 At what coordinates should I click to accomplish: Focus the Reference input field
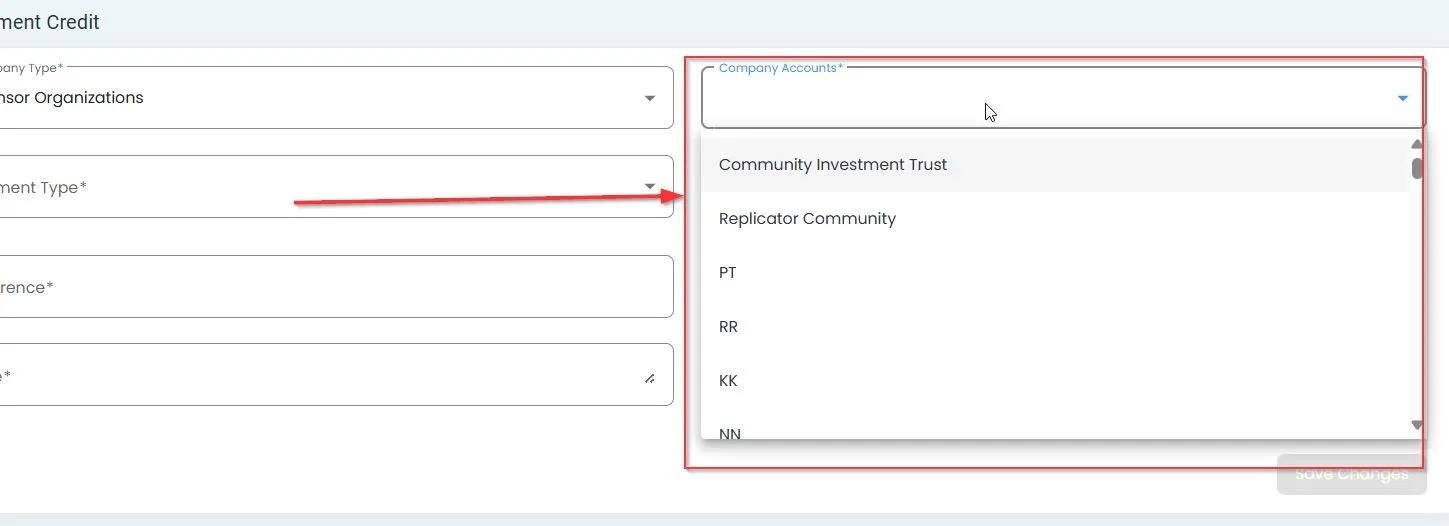click(x=330, y=287)
